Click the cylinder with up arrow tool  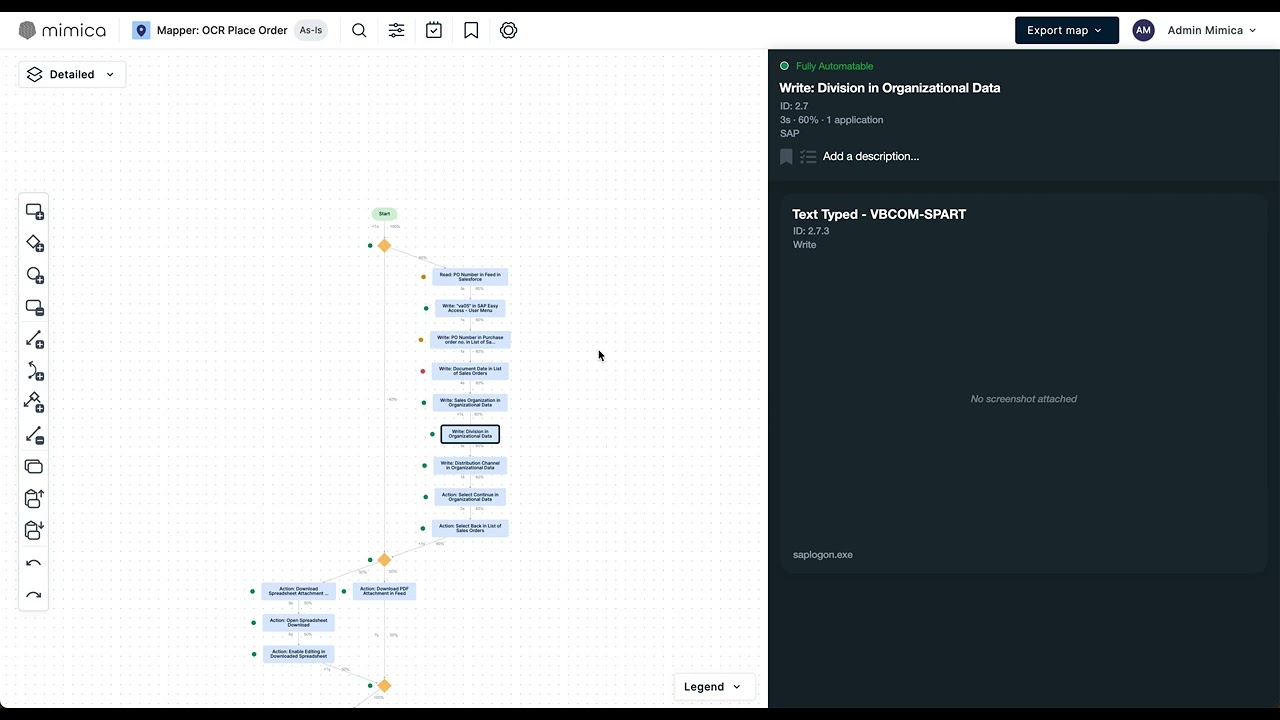34,498
